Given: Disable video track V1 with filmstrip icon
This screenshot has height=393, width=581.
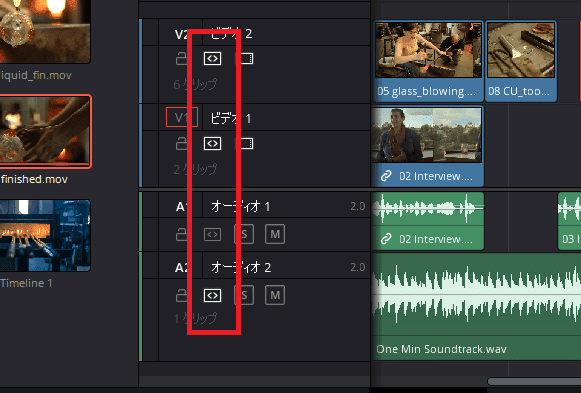Looking at the screenshot, I should pos(245,144).
